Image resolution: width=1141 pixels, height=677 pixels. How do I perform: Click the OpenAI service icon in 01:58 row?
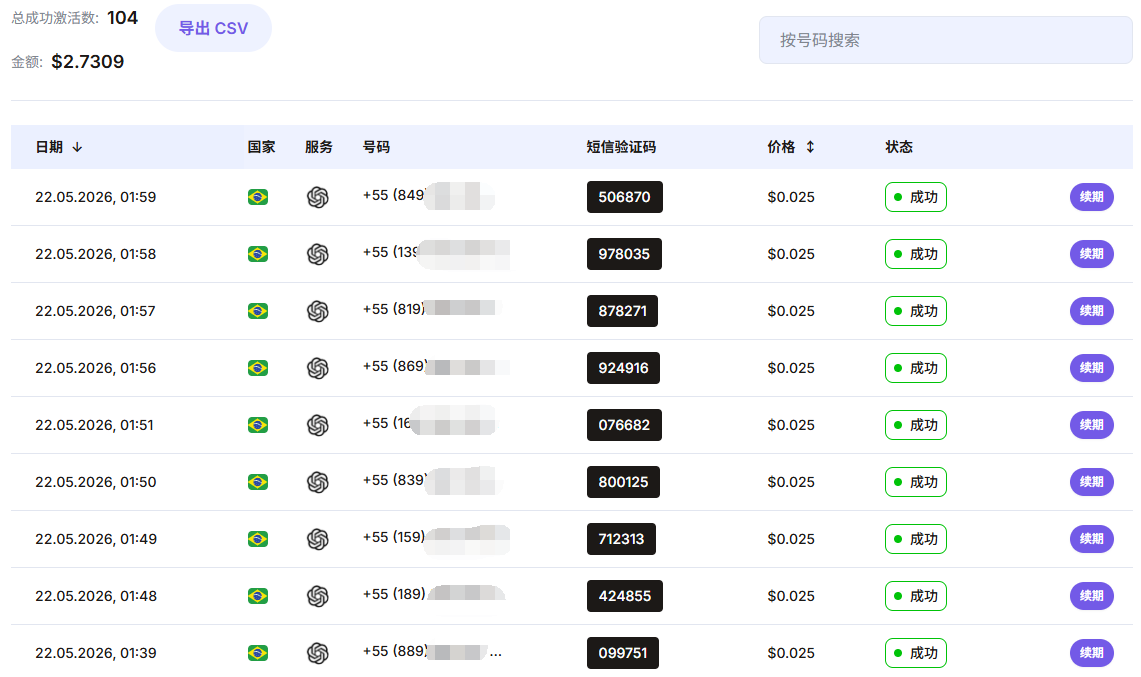tap(317, 254)
